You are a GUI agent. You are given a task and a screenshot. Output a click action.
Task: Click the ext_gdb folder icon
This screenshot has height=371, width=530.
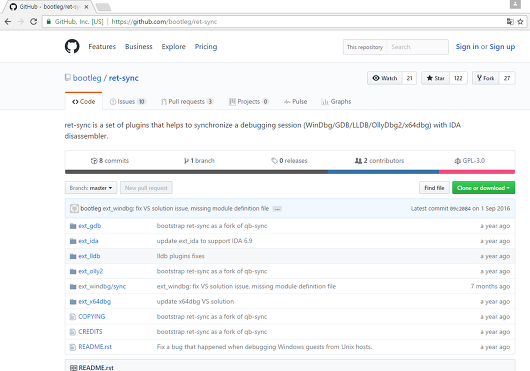pyautogui.click(x=73, y=226)
